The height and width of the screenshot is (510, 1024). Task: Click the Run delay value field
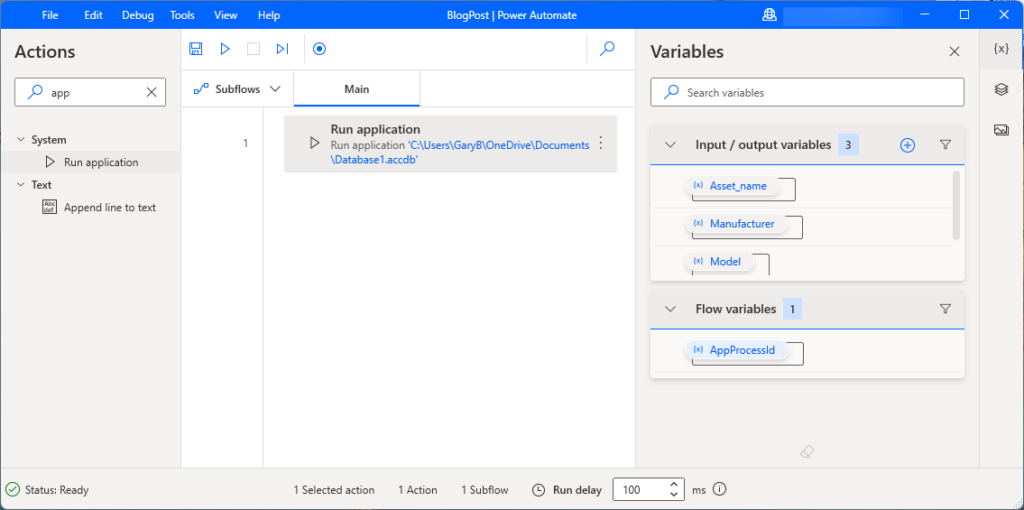pyautogui.click(x=640, y=489)
